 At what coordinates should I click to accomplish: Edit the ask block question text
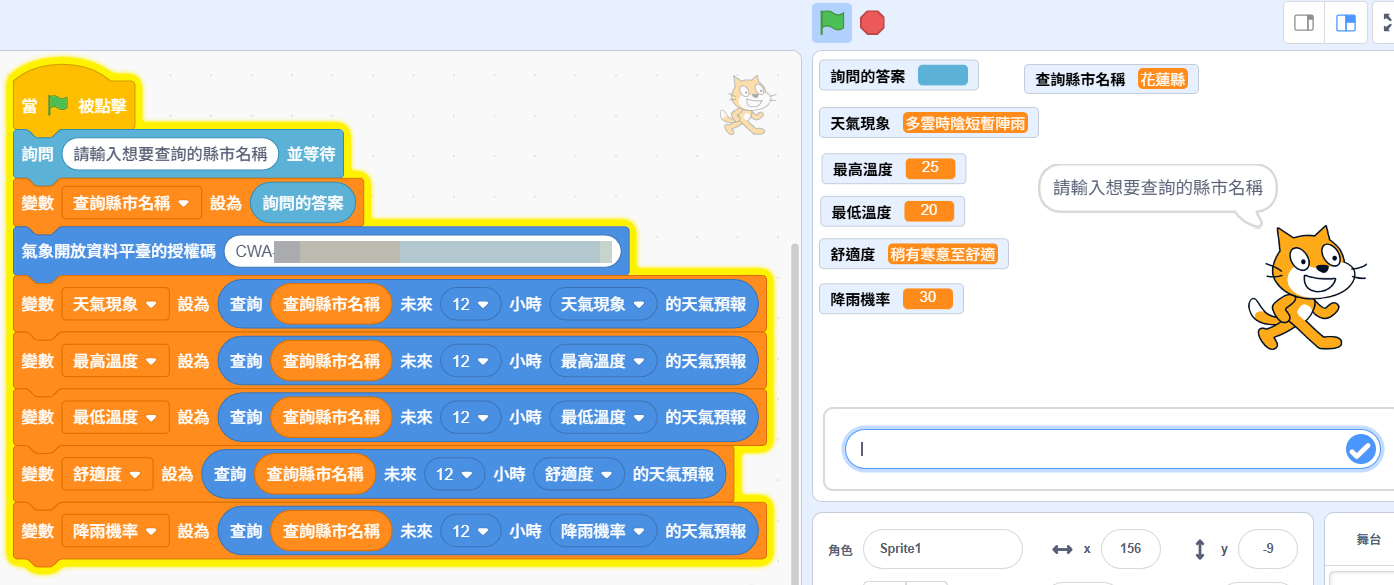pos(170,154)
